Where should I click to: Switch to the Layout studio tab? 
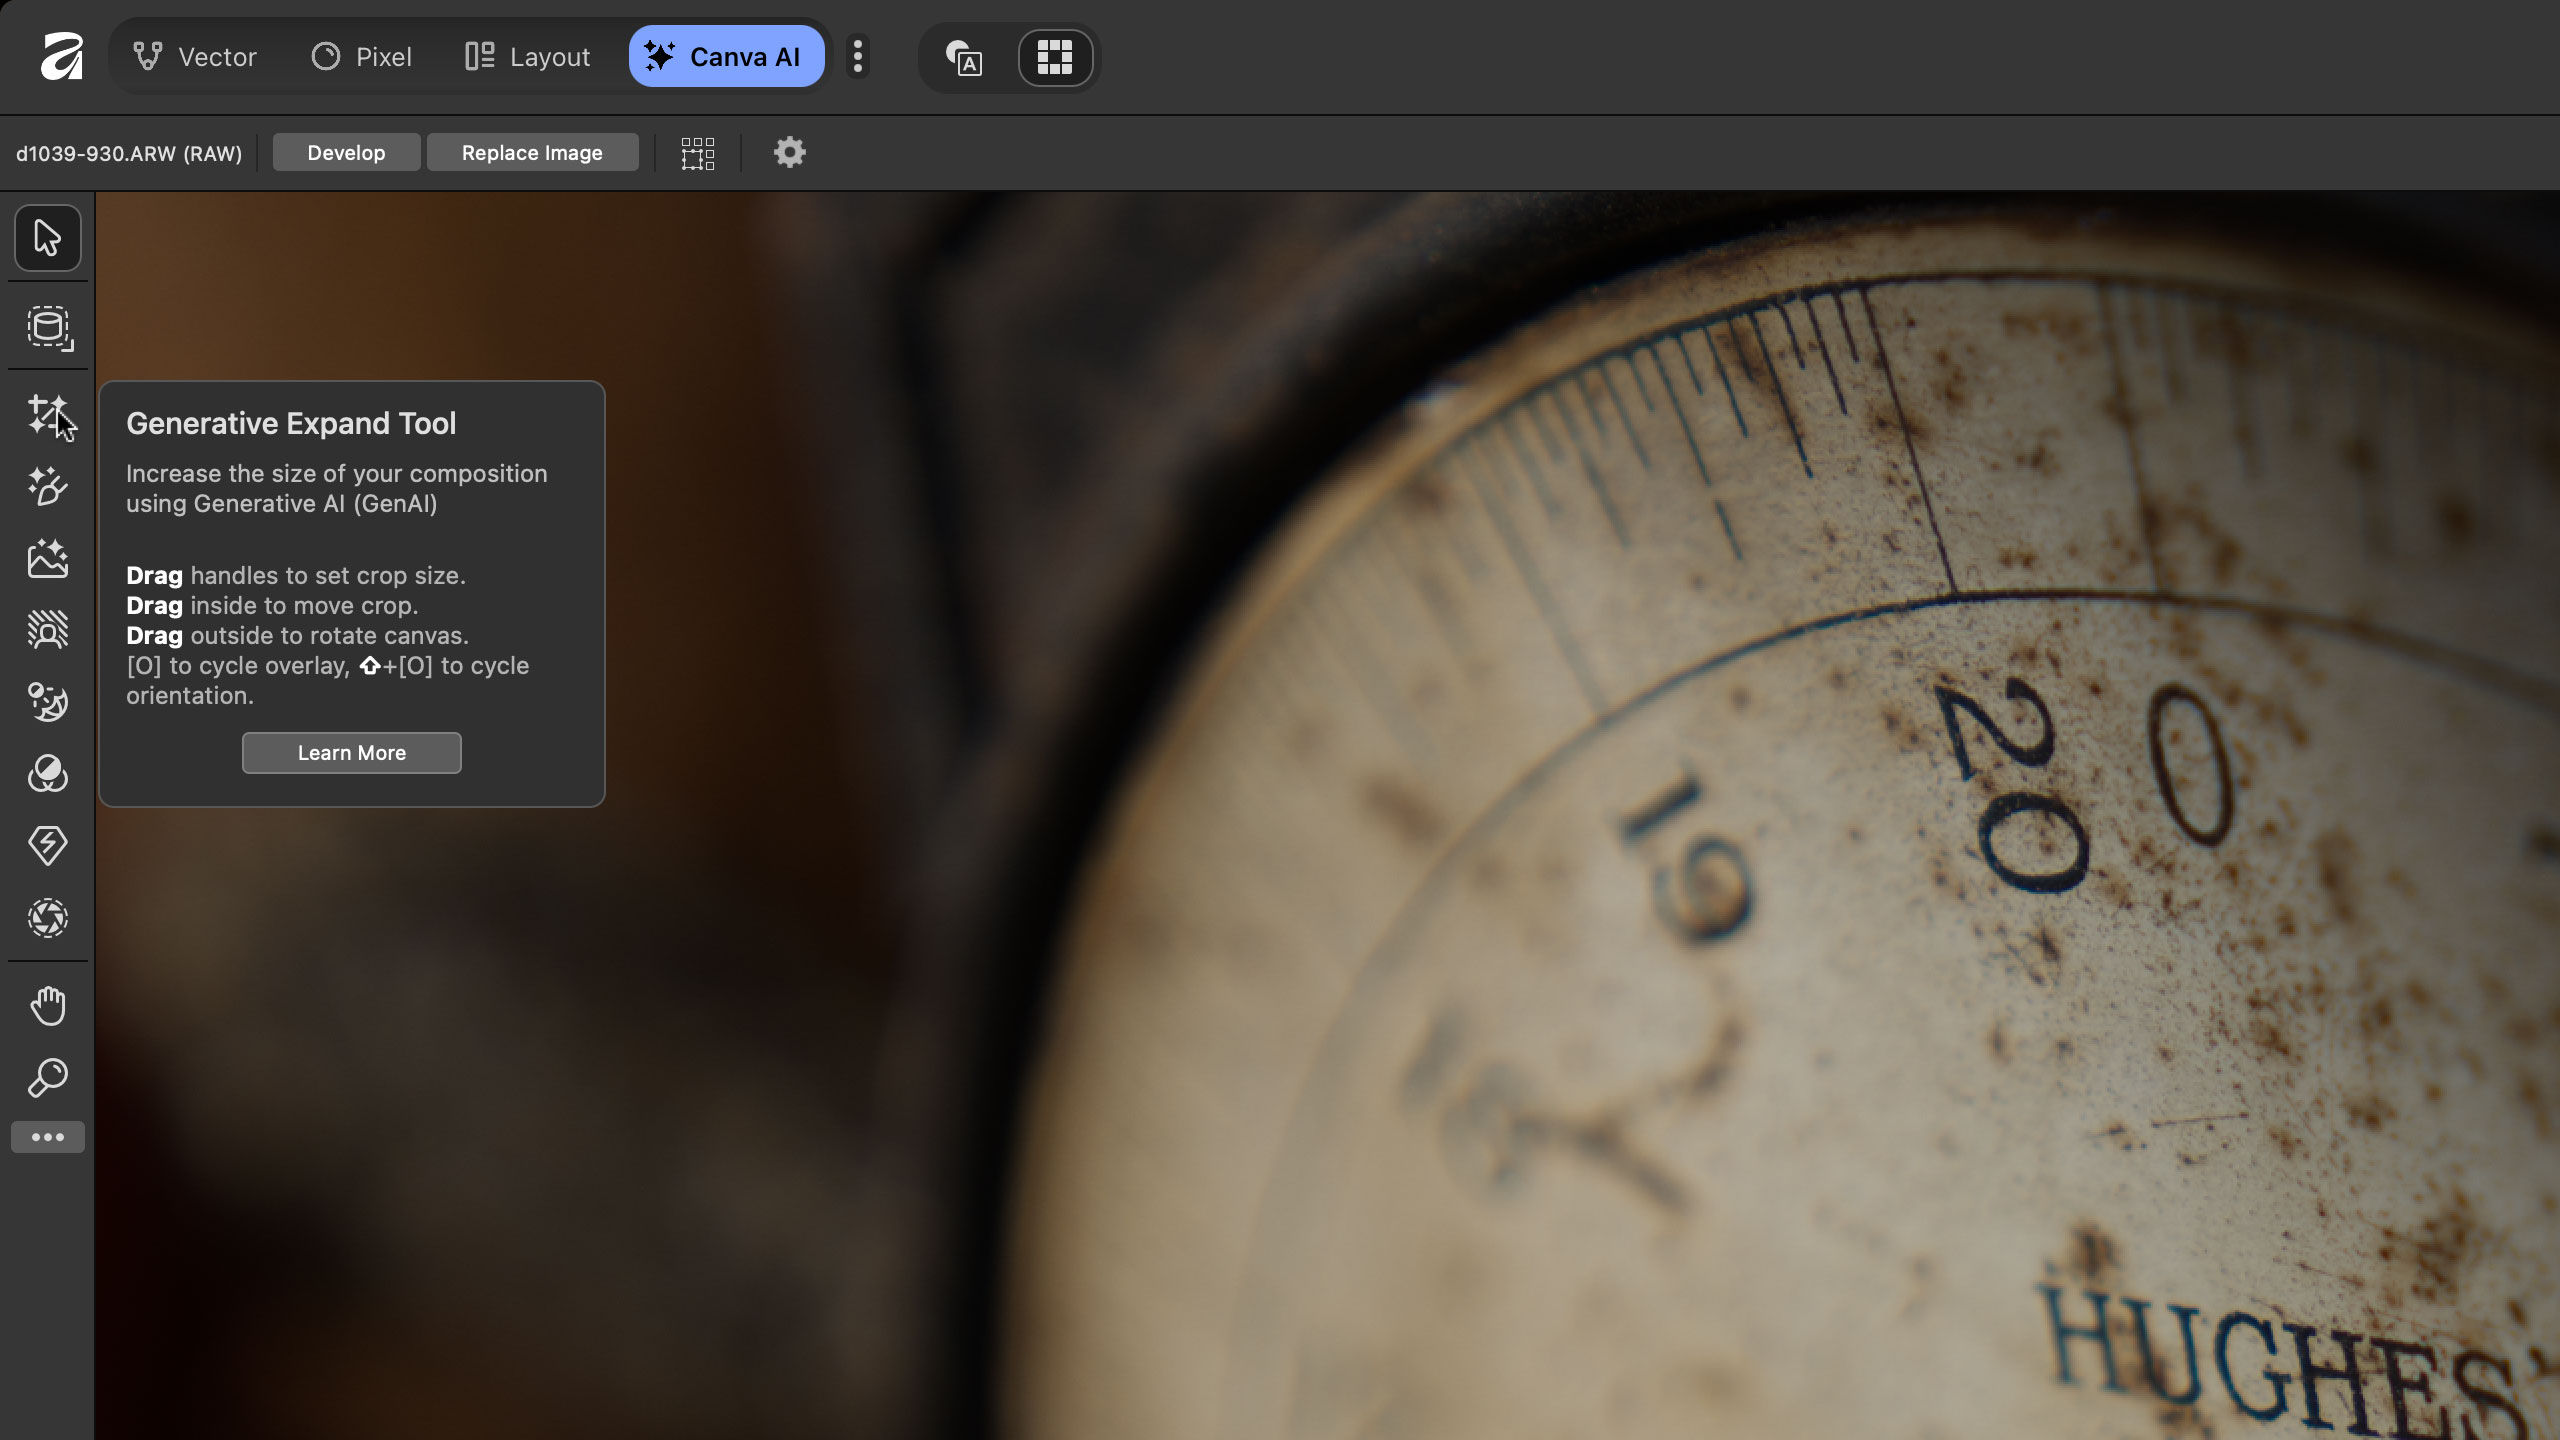(x=528, y=57)
